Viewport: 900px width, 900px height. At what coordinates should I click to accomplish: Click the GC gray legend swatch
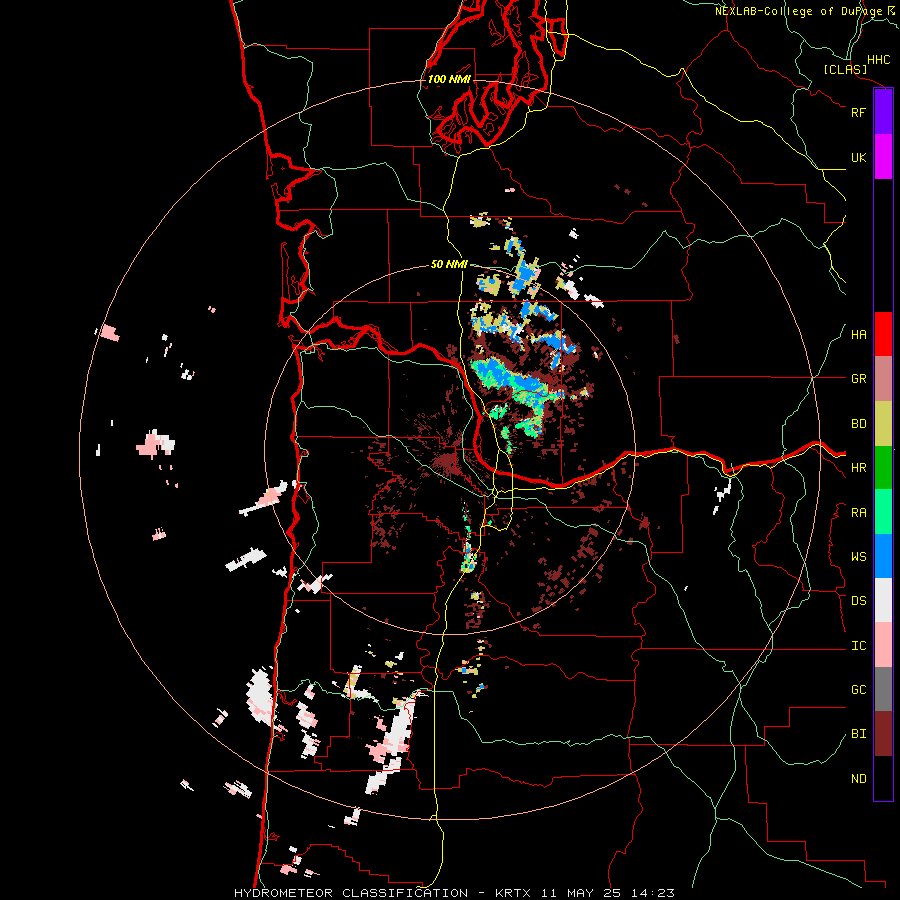tap(883, 689)
